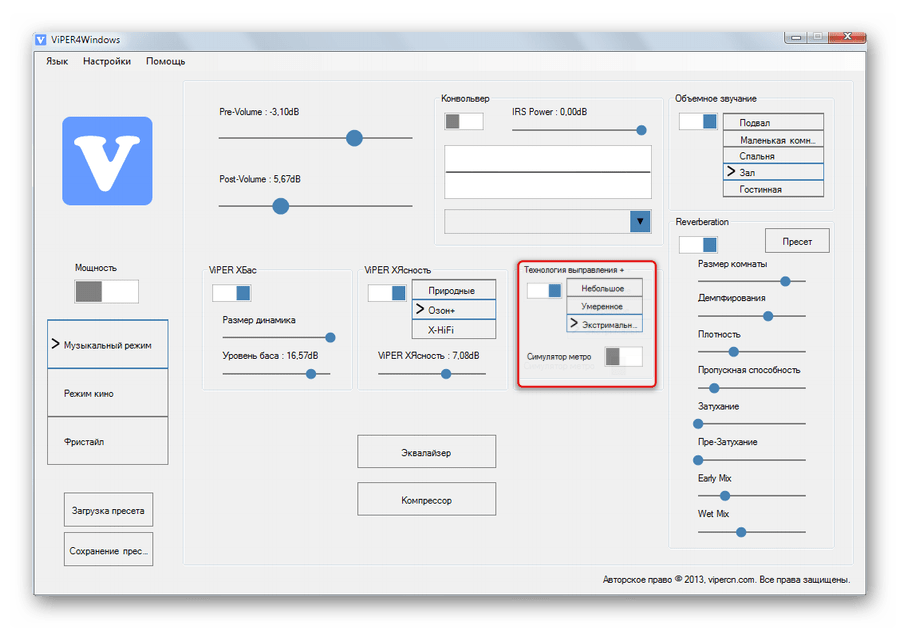Viewport: 900px width, 629px height.
Task: Click the ViPER4Windows title bar icon
Action: (41, 40)
